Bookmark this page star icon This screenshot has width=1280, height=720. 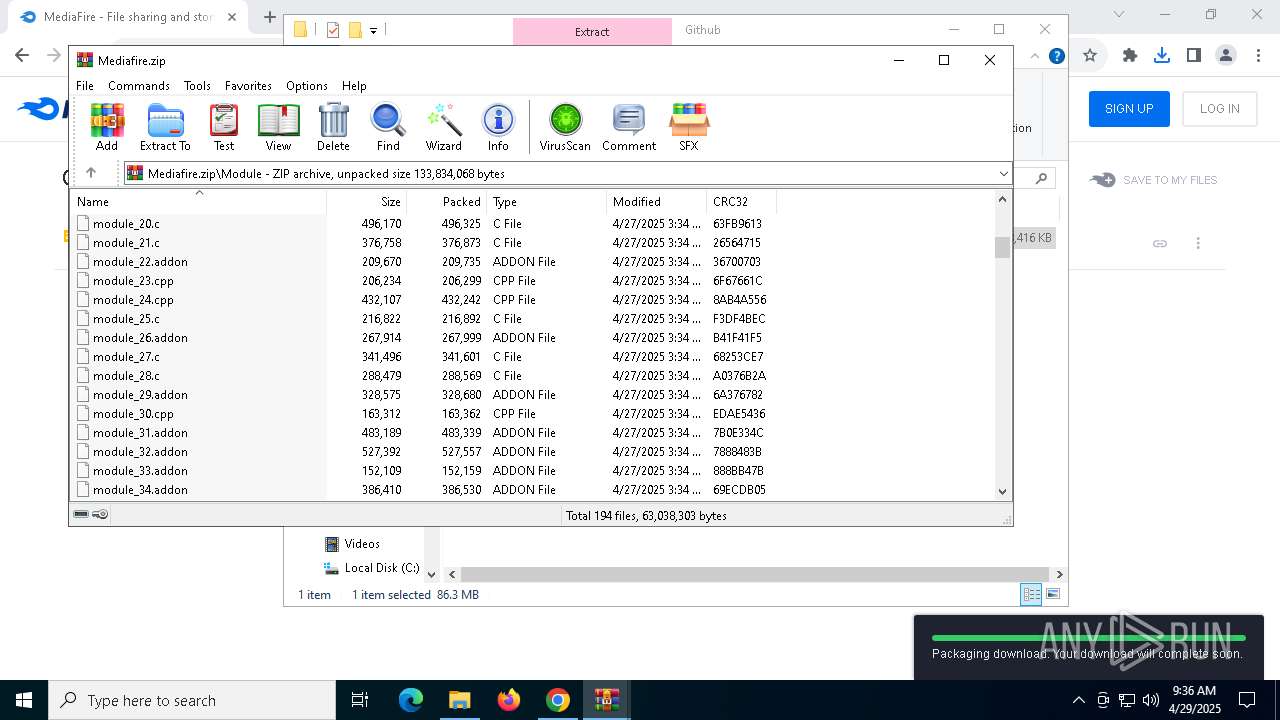(1090, 56)
